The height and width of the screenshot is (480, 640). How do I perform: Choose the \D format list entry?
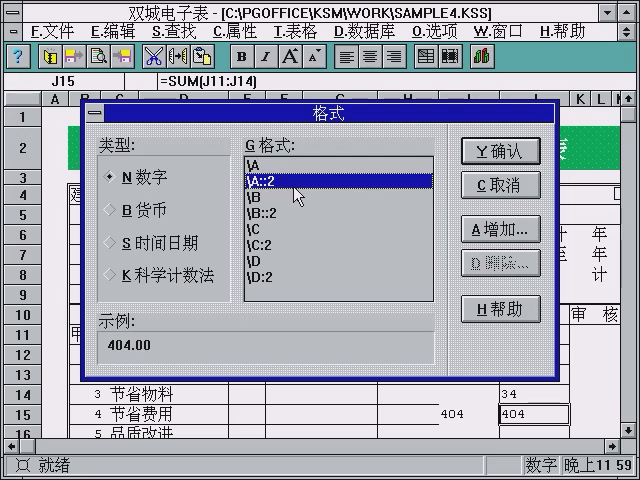pos(339,261)
